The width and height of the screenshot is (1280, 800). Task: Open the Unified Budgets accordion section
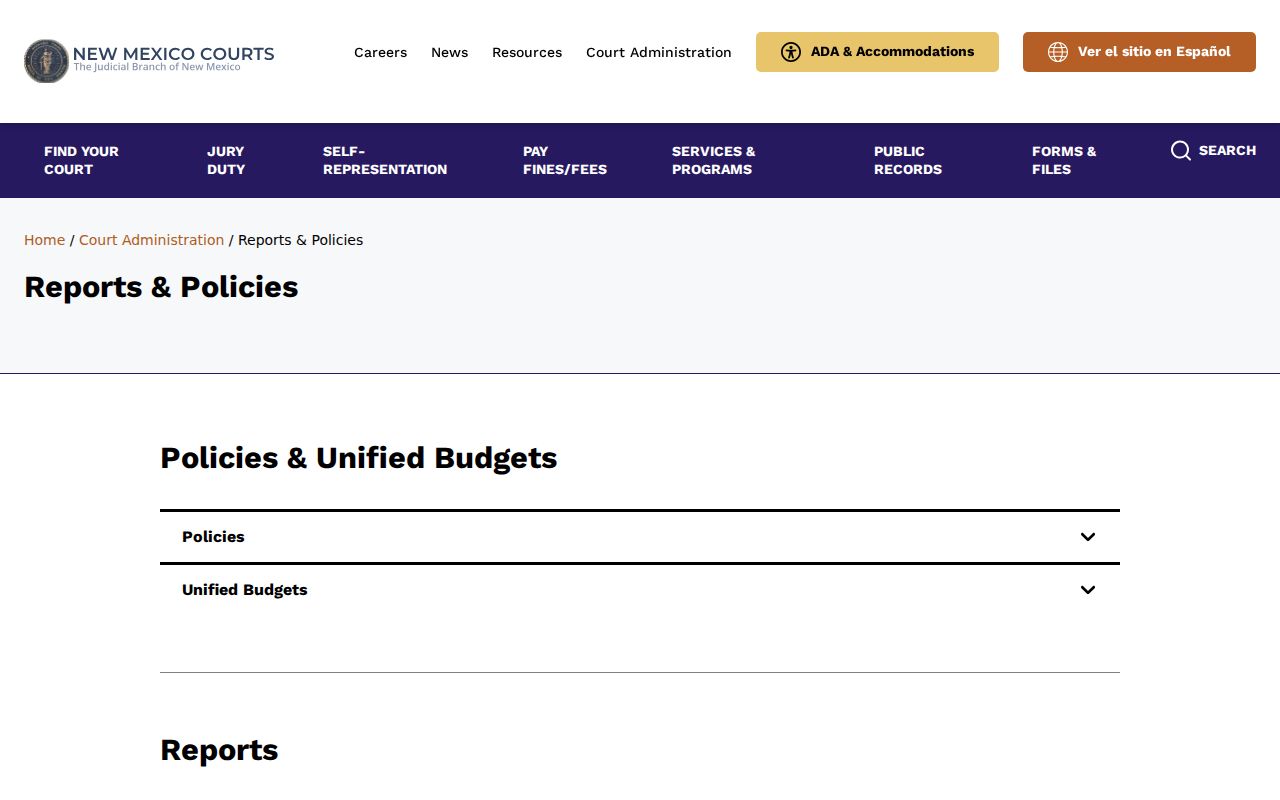click(x=640, y=590)
